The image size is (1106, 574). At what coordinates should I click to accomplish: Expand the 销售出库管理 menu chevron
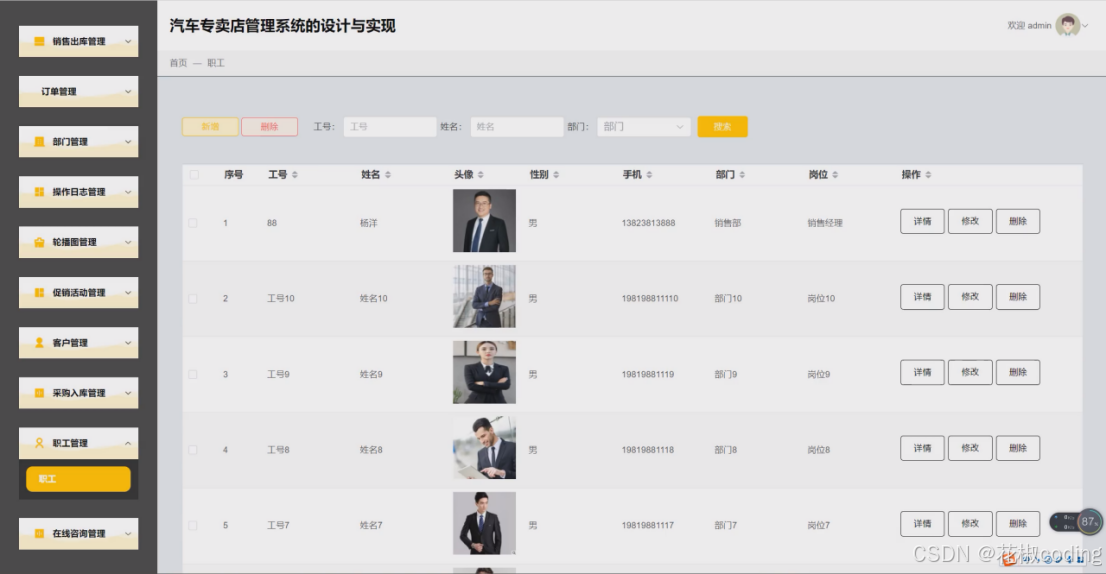(x=128, y=42)
